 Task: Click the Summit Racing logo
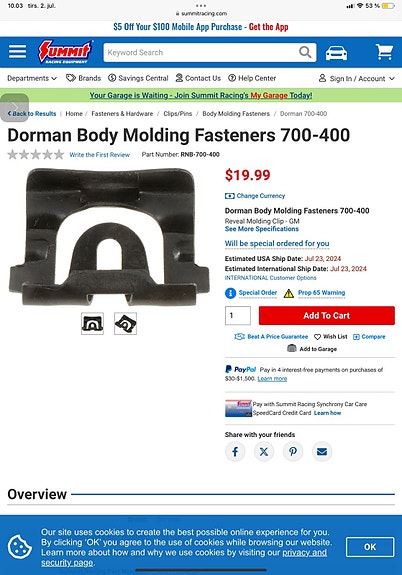point(65,52)
